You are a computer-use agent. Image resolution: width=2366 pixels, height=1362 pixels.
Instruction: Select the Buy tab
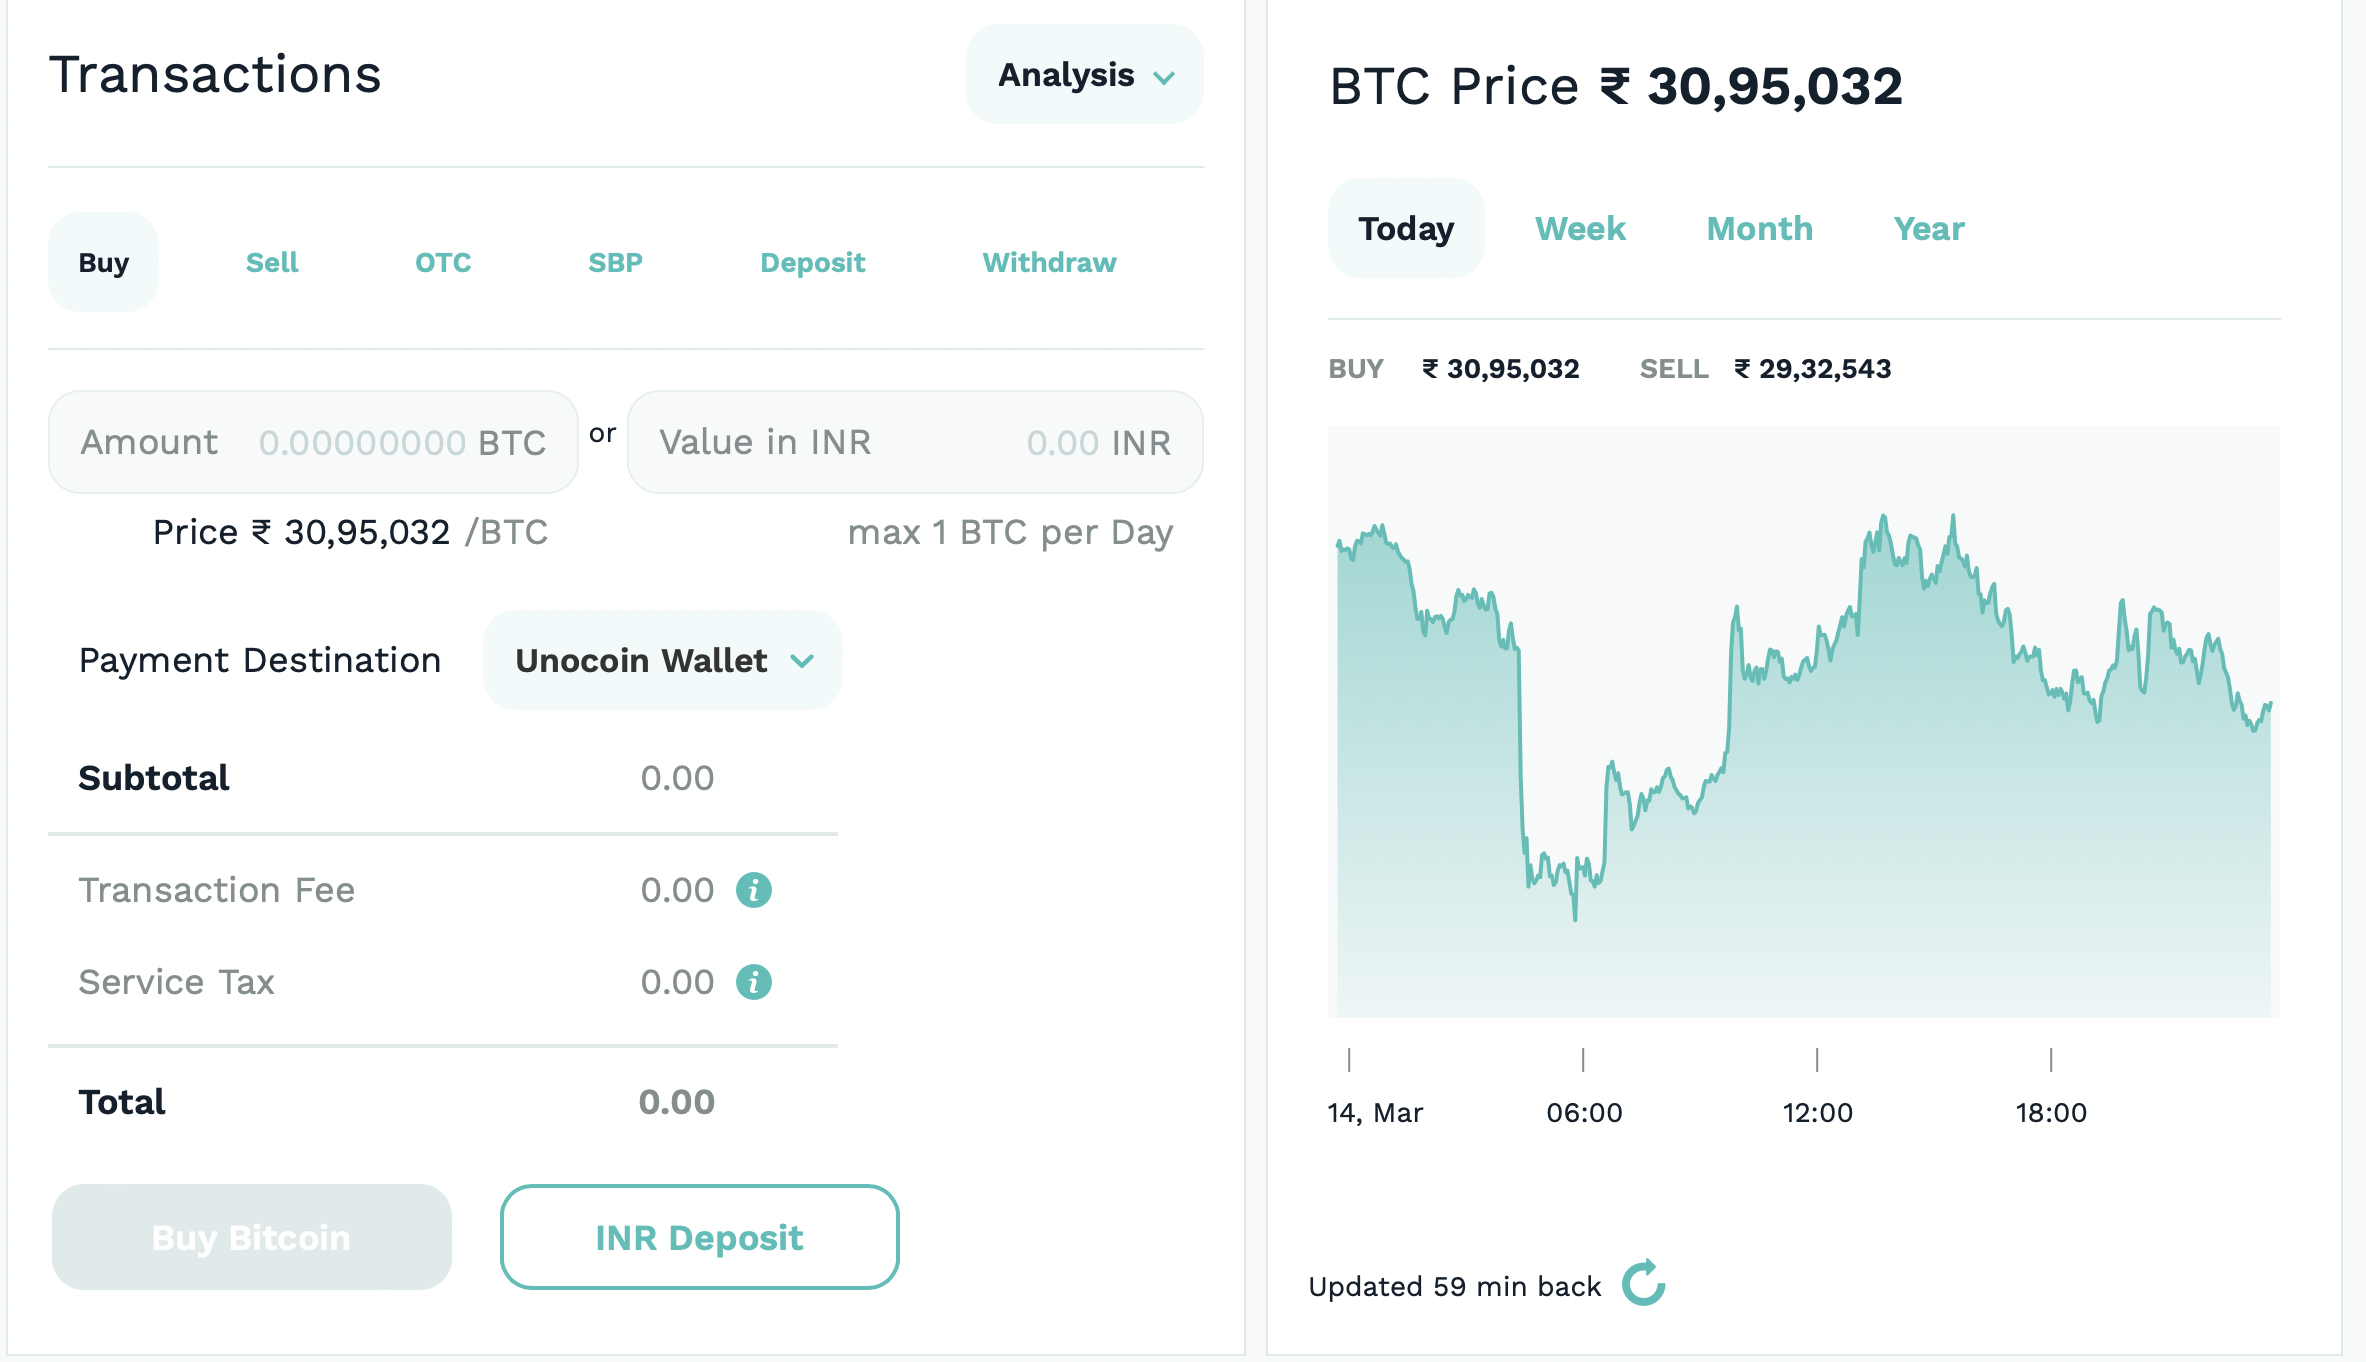pyautogui.click(x=104, y=263)
